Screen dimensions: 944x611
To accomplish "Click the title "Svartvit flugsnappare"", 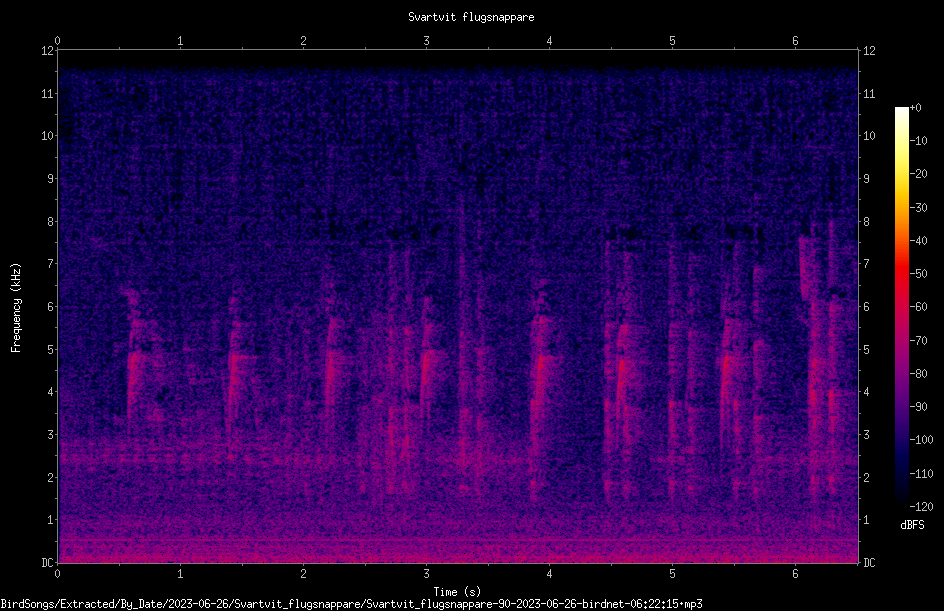I will [471, 17].
